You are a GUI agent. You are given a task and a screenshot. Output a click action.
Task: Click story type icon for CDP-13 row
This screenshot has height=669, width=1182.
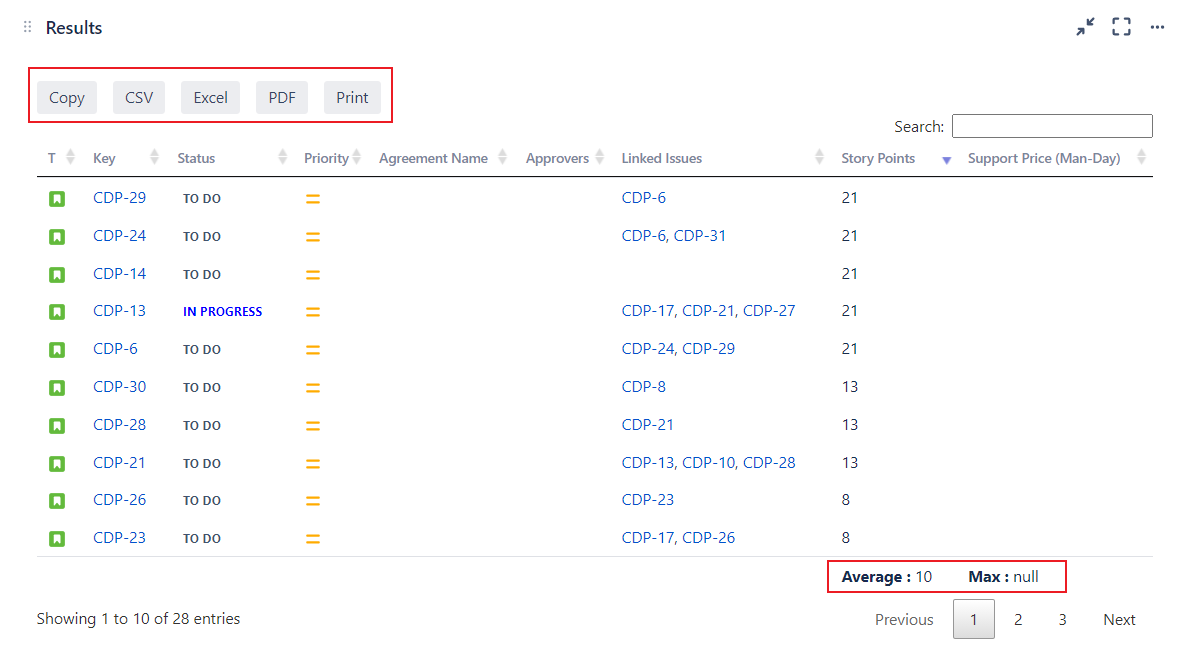[57, 311]
